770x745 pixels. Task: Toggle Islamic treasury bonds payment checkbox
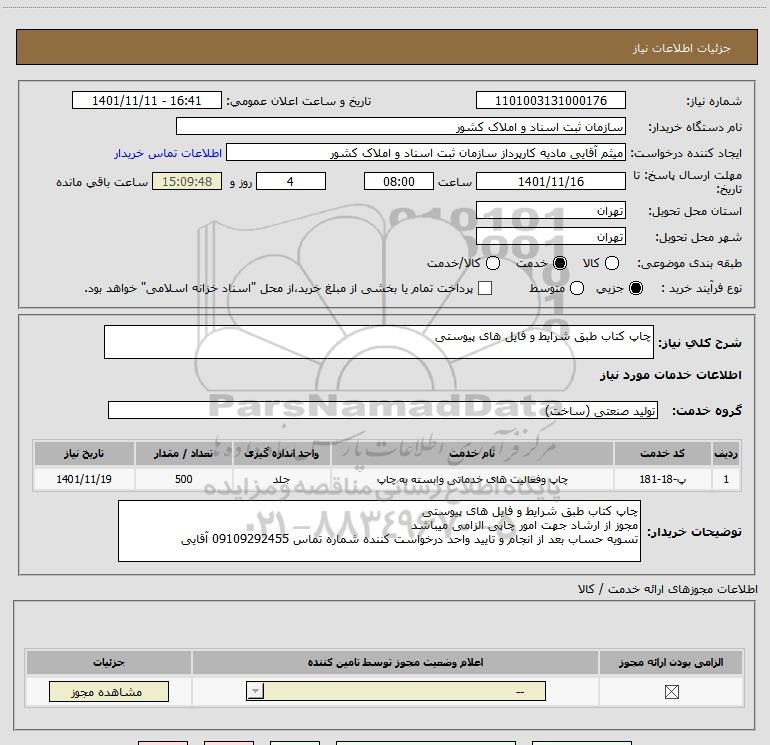click(485, 288)
